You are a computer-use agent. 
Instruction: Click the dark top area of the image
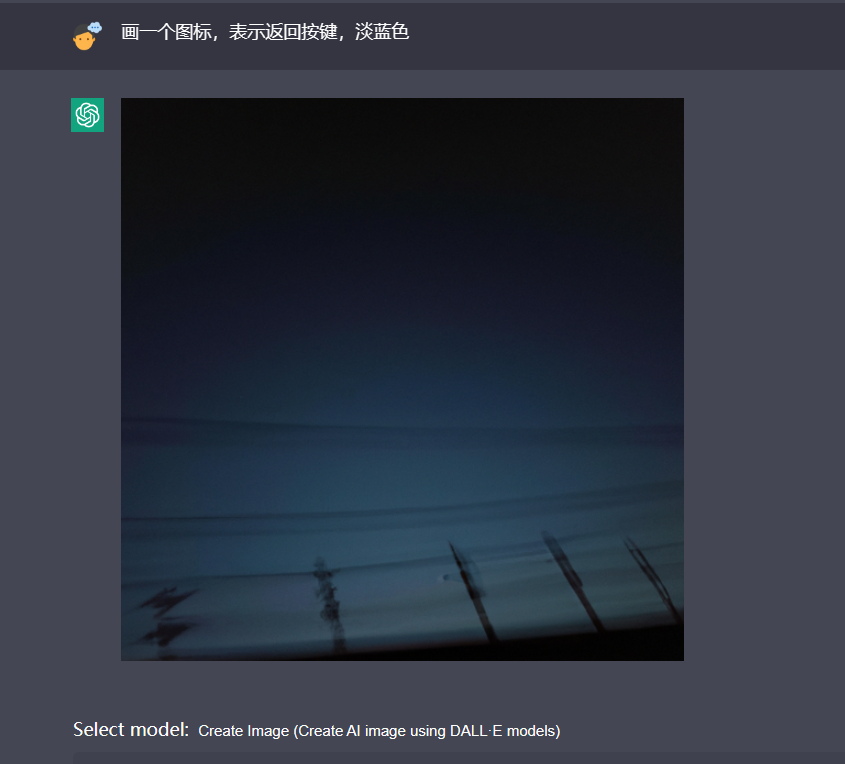click(402, 162)
